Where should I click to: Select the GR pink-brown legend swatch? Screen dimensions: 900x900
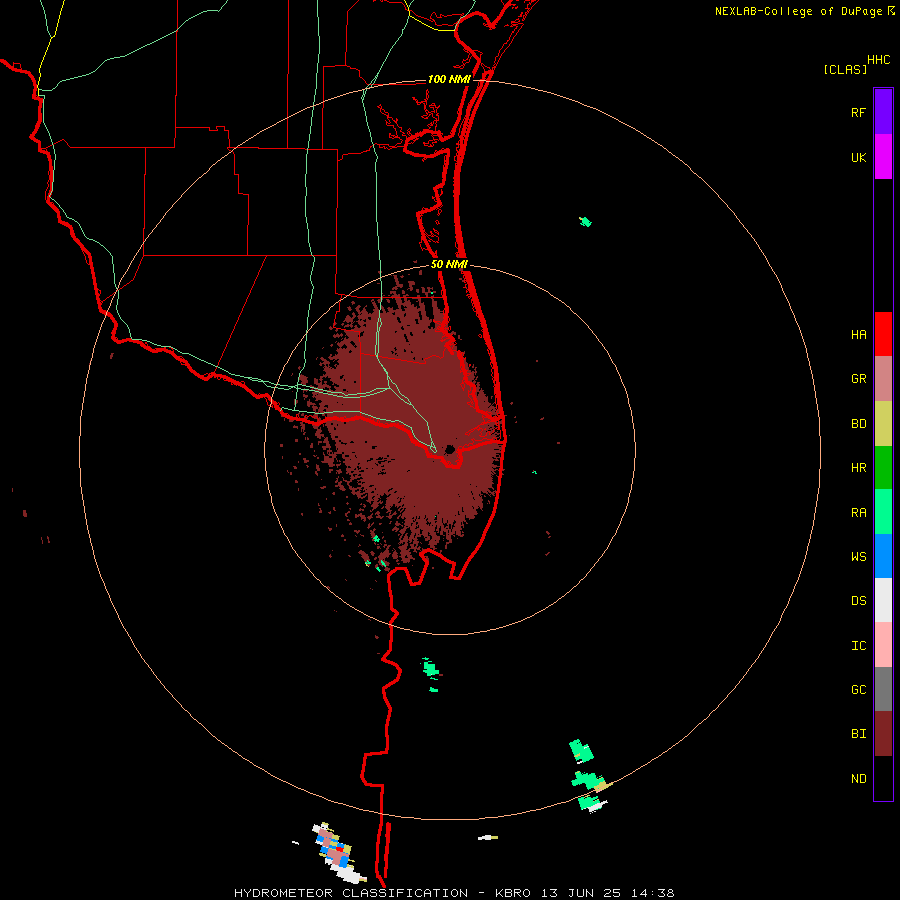coord(883,378)
